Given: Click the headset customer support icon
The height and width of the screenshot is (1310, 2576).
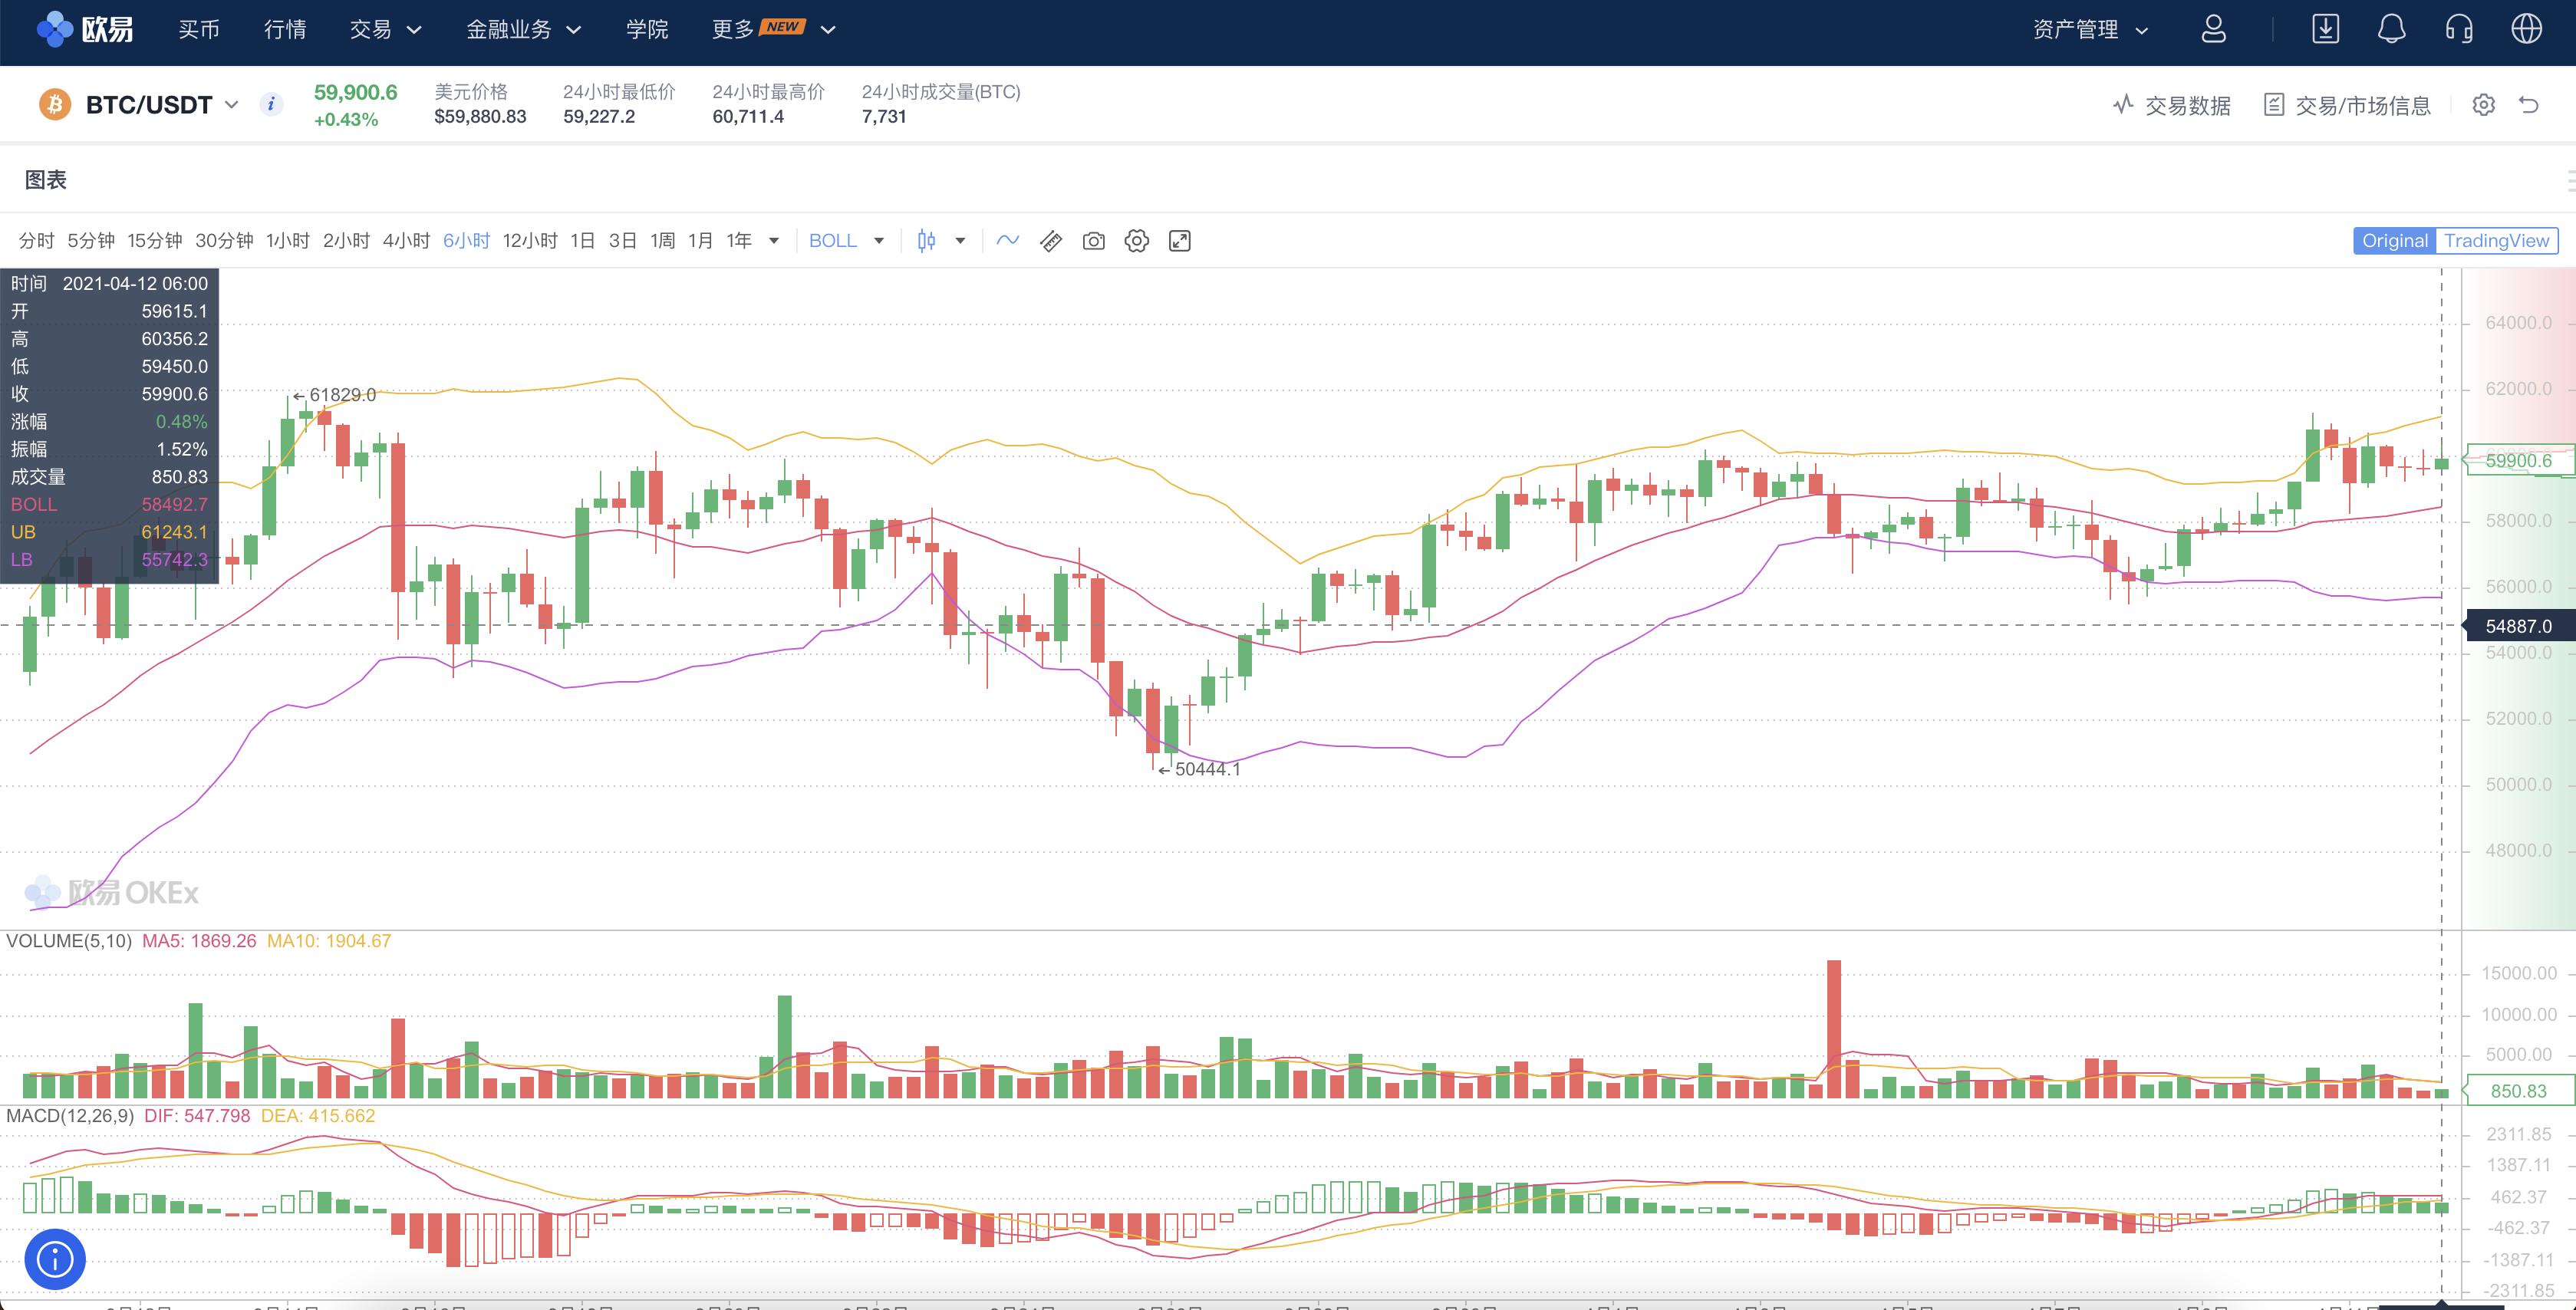Looking at the screenshot, I should (x=2459, y=29).
